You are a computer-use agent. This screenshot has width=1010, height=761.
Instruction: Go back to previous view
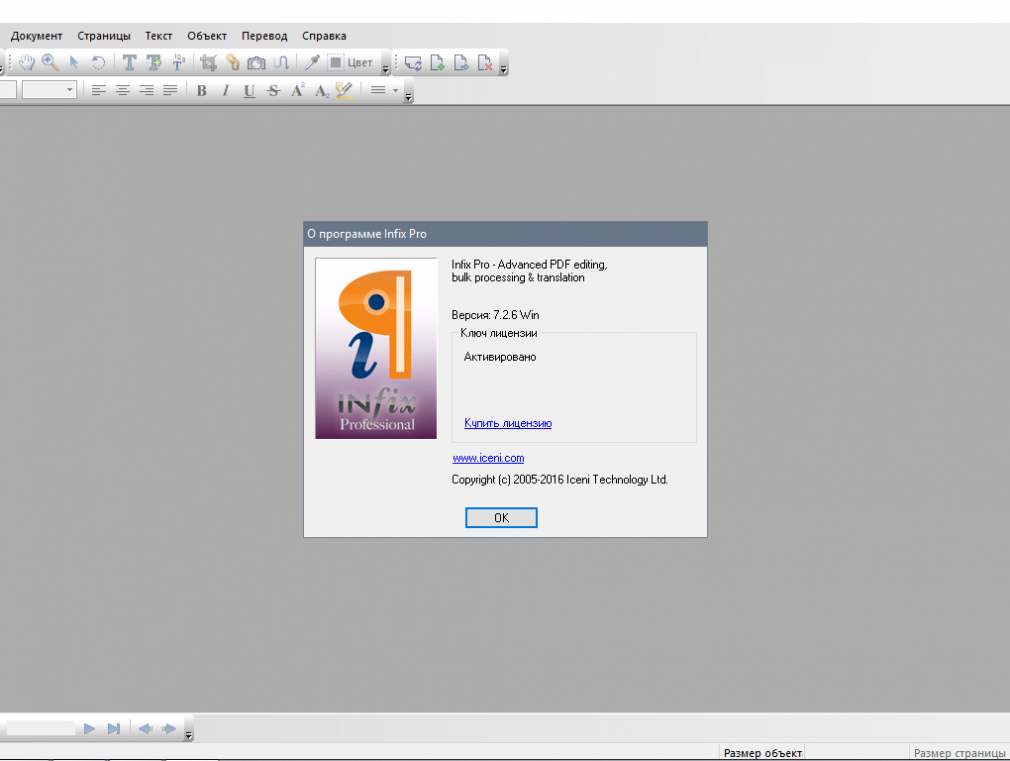(146, 728)
